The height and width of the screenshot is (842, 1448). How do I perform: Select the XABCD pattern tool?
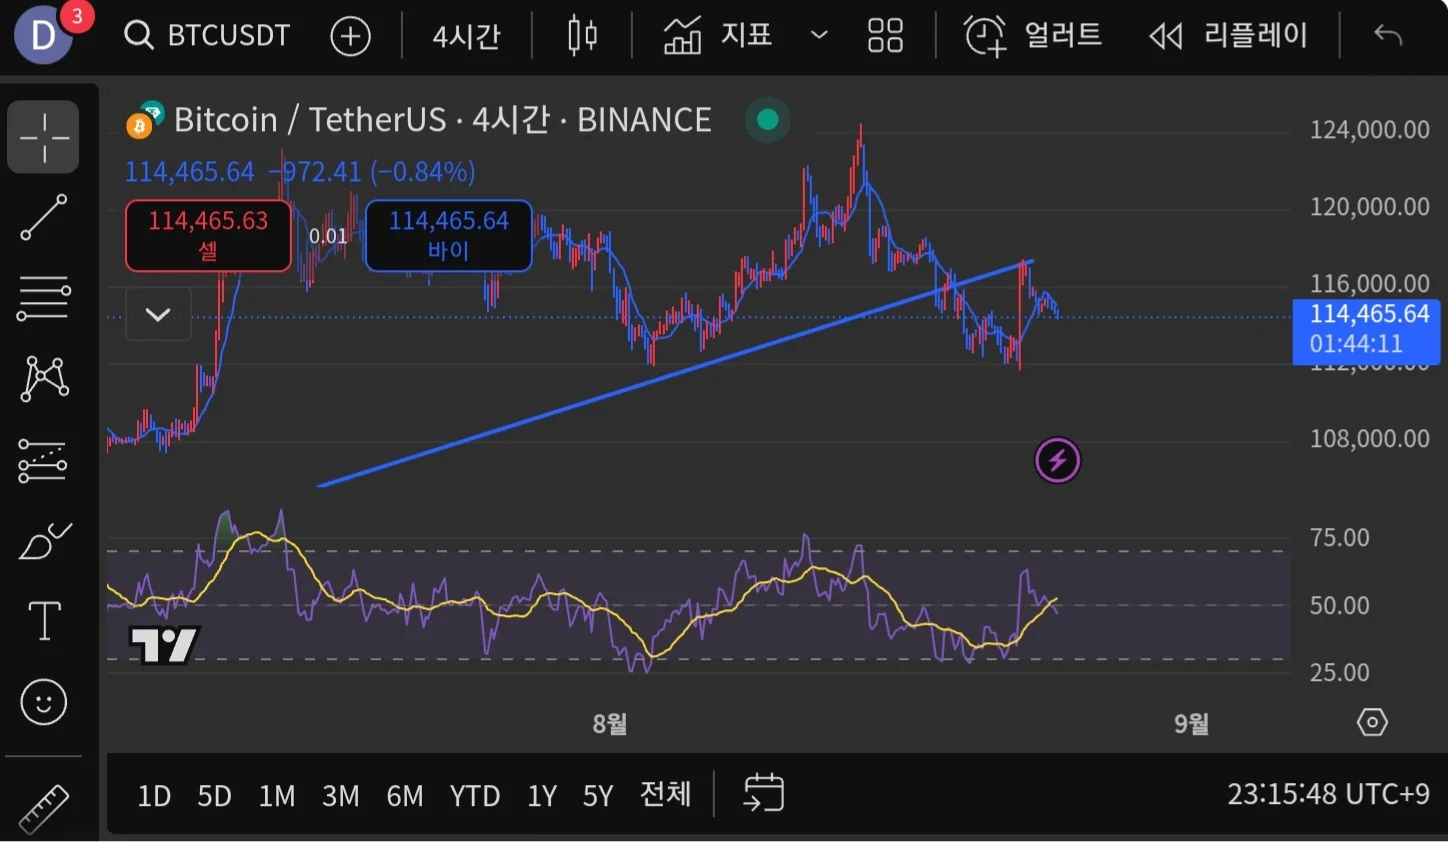click(43, 379)
